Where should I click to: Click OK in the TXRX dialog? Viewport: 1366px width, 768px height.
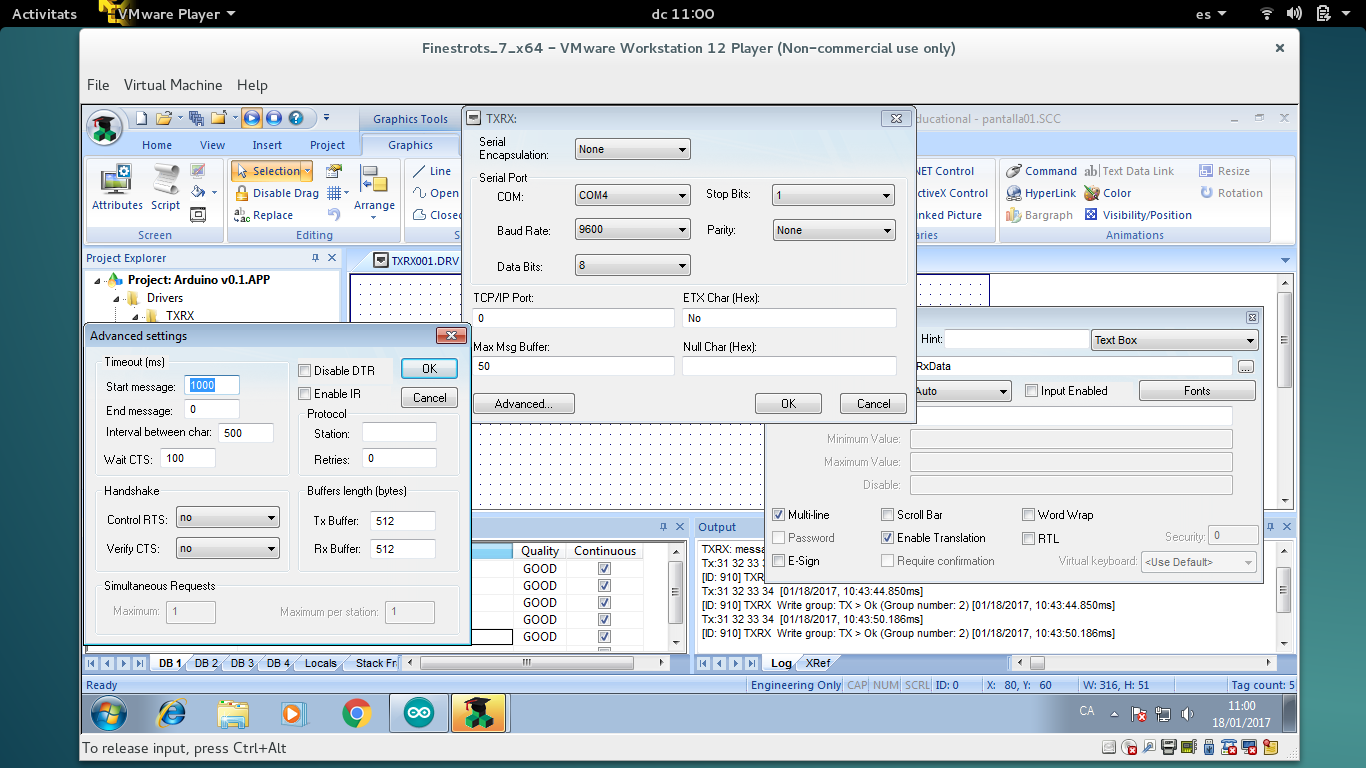point(788,404)
